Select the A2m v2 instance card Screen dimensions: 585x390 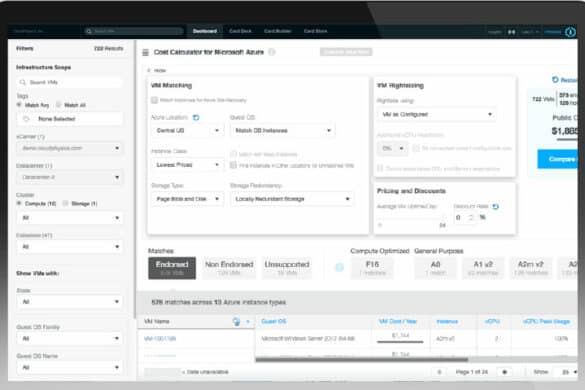[x=531, y=268]
